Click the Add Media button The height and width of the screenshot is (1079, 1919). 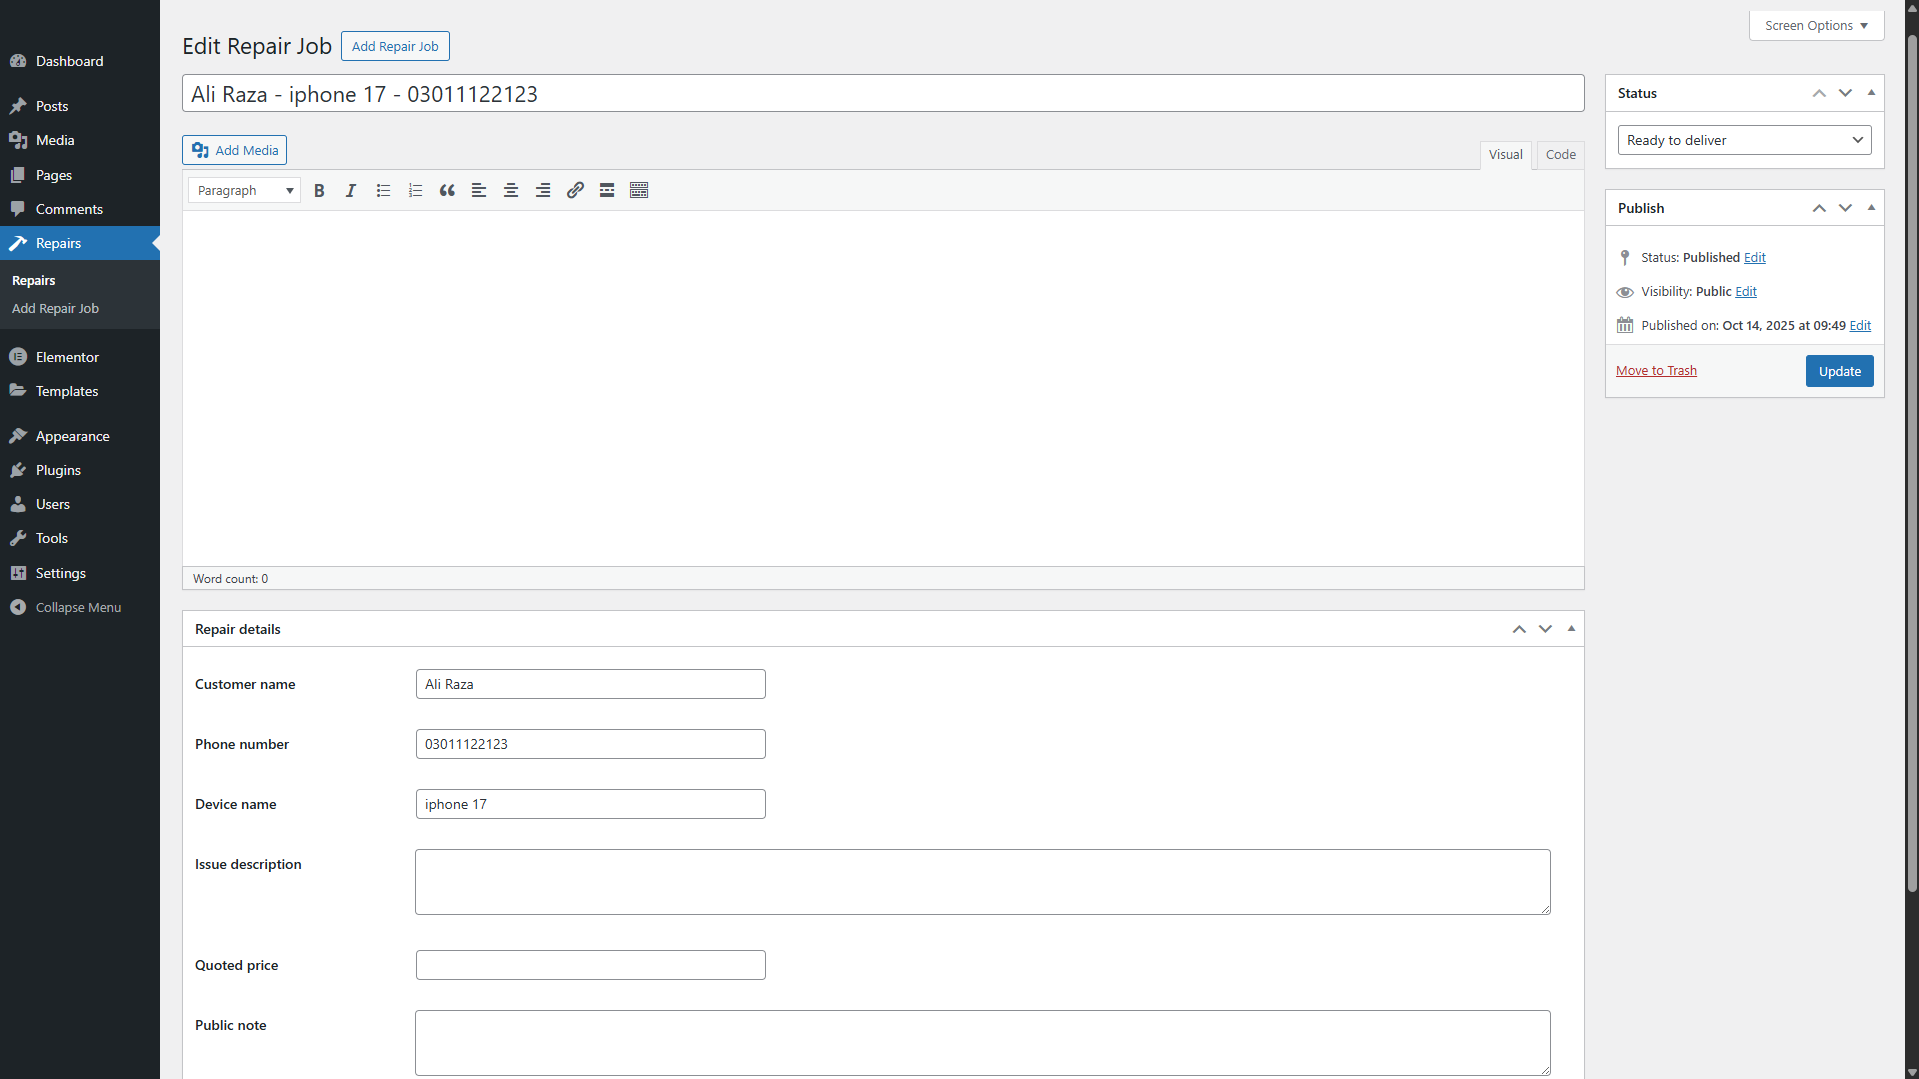[234, 150]
